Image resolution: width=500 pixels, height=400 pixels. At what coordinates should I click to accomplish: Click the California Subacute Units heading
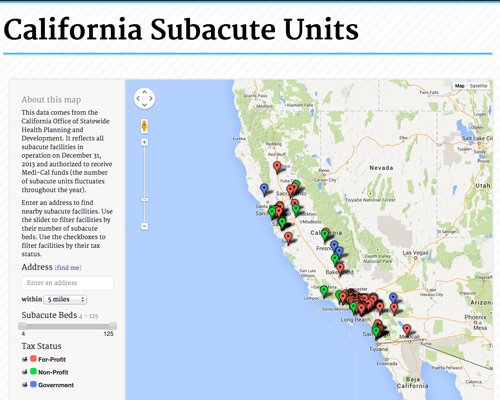[x=181, y=29]
